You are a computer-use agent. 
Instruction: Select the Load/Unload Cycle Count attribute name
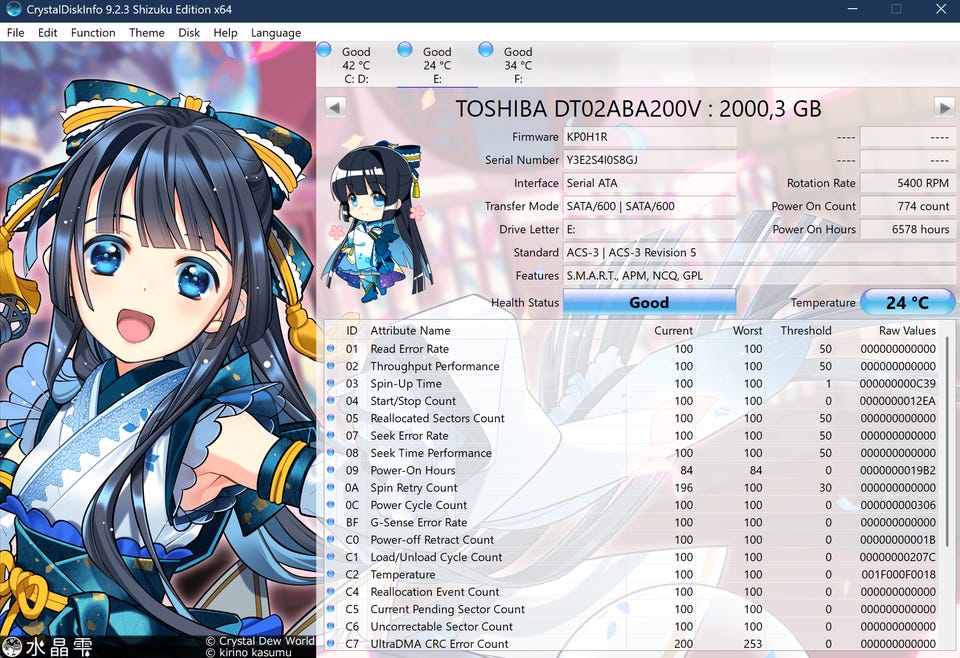click(x=436, y=558)
